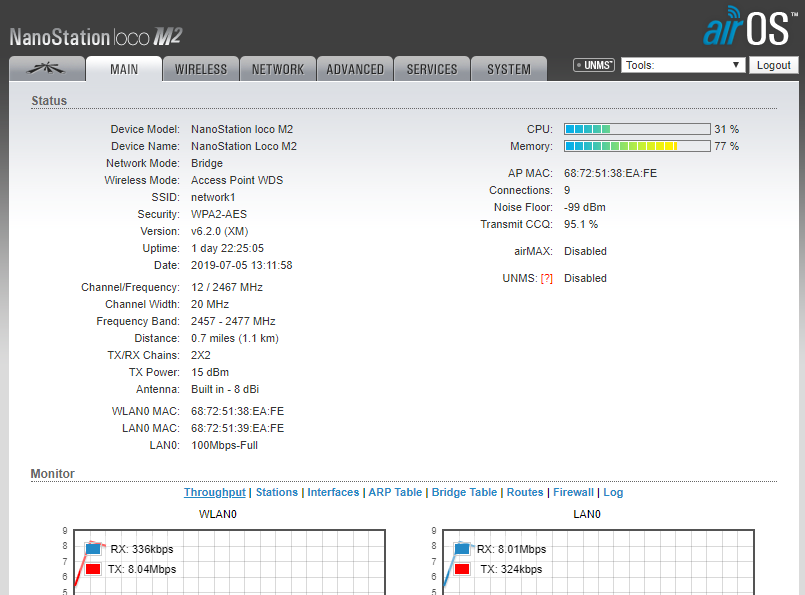Open the Log link
This screenshot has width=805, height=595.
click(x=613, y=492)
